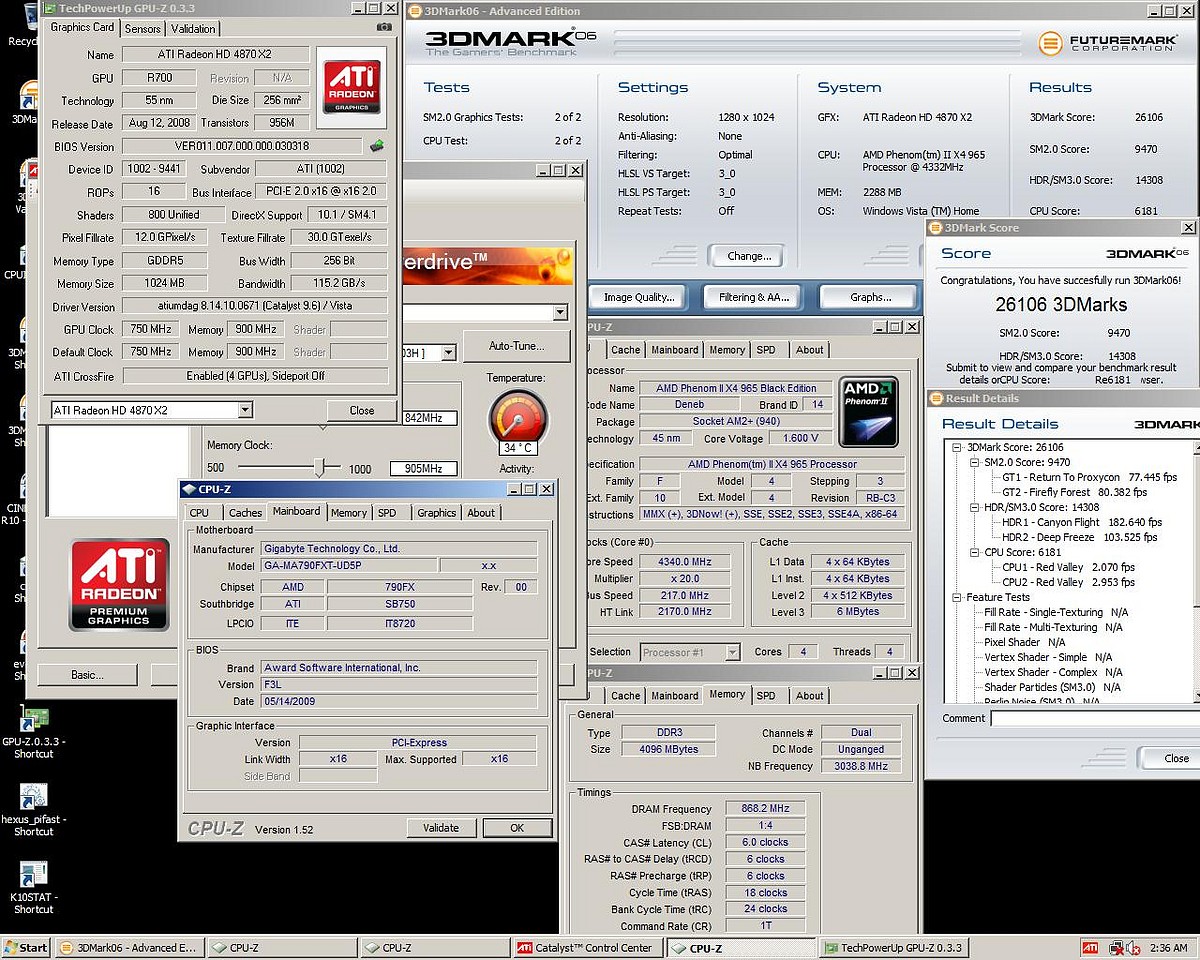
Task: Click the GA-MA790FXT-UD5P model value in CPU-Z
Action: click(x=348, y=566)
